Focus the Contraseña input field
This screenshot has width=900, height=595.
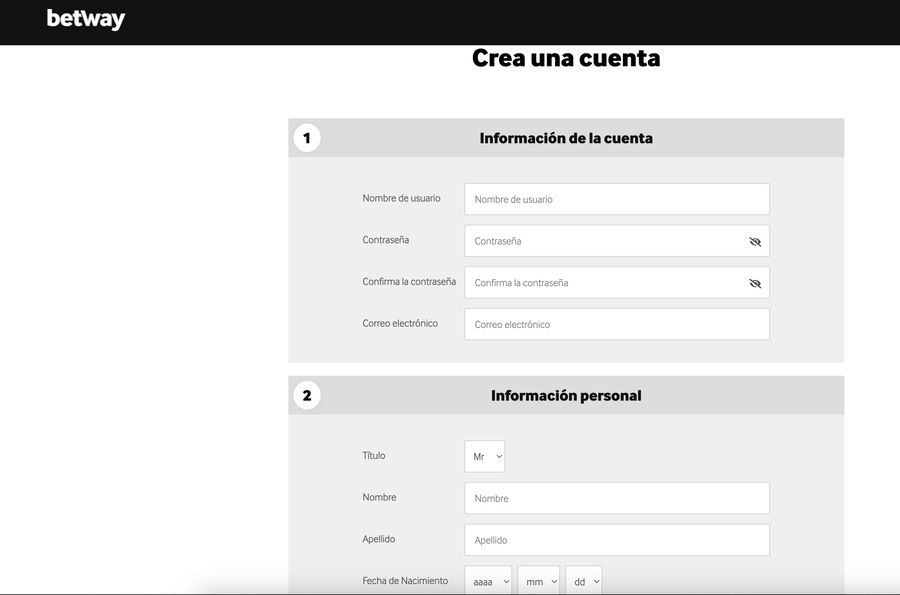pyautogui.click(x=617, y=241)
